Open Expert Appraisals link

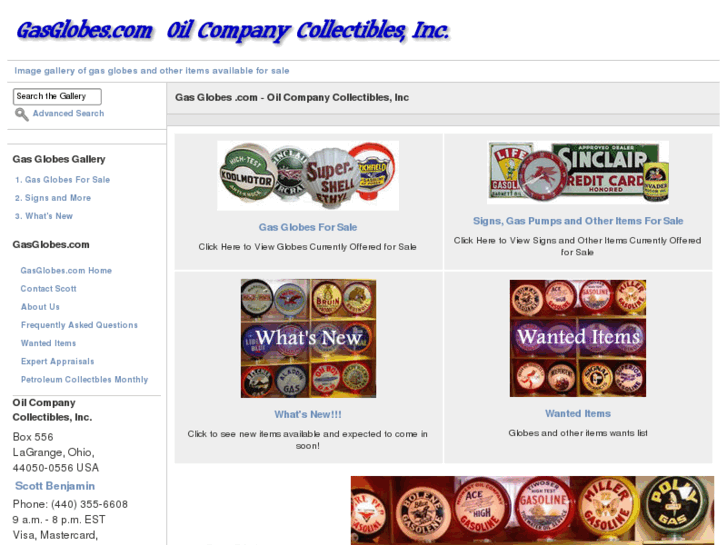click(x=57, y=361)
